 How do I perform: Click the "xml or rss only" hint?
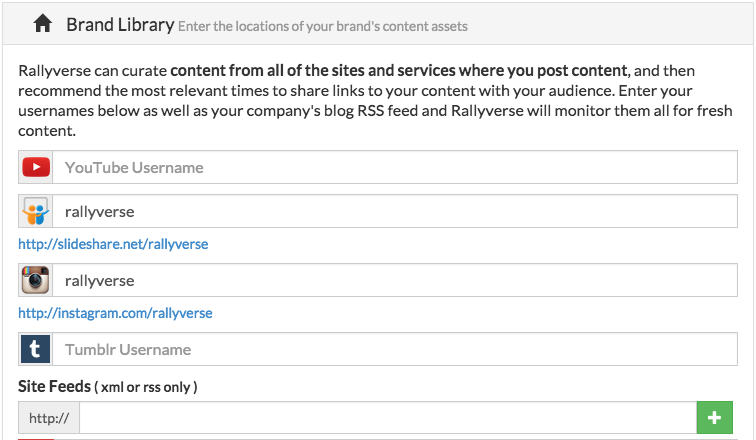coord(146,387)
